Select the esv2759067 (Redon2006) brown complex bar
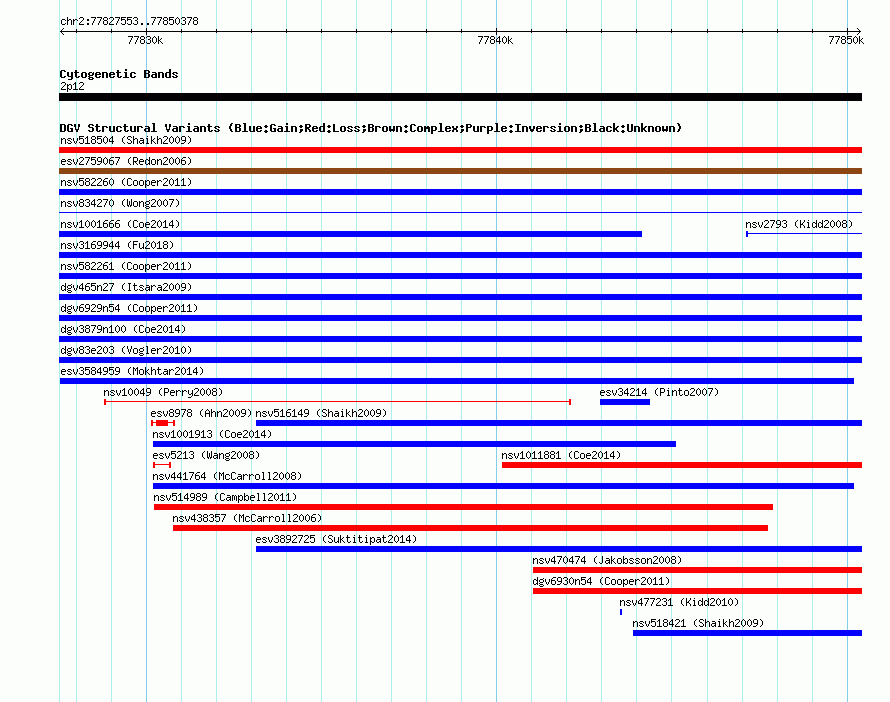This screenshot has width=890, height=702. click(x=460, y=171)
